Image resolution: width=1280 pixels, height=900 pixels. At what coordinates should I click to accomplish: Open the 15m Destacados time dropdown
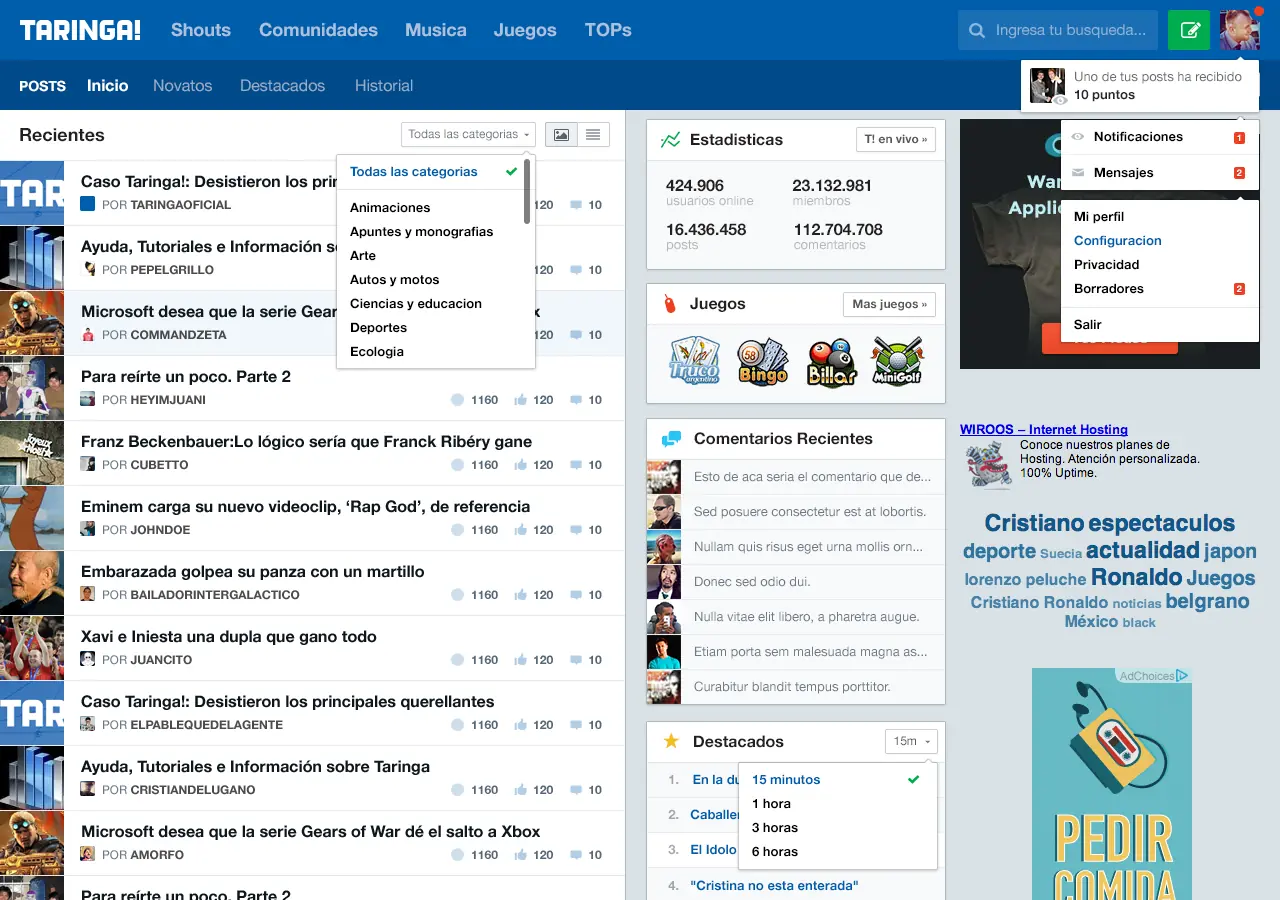tap(911, 741)
